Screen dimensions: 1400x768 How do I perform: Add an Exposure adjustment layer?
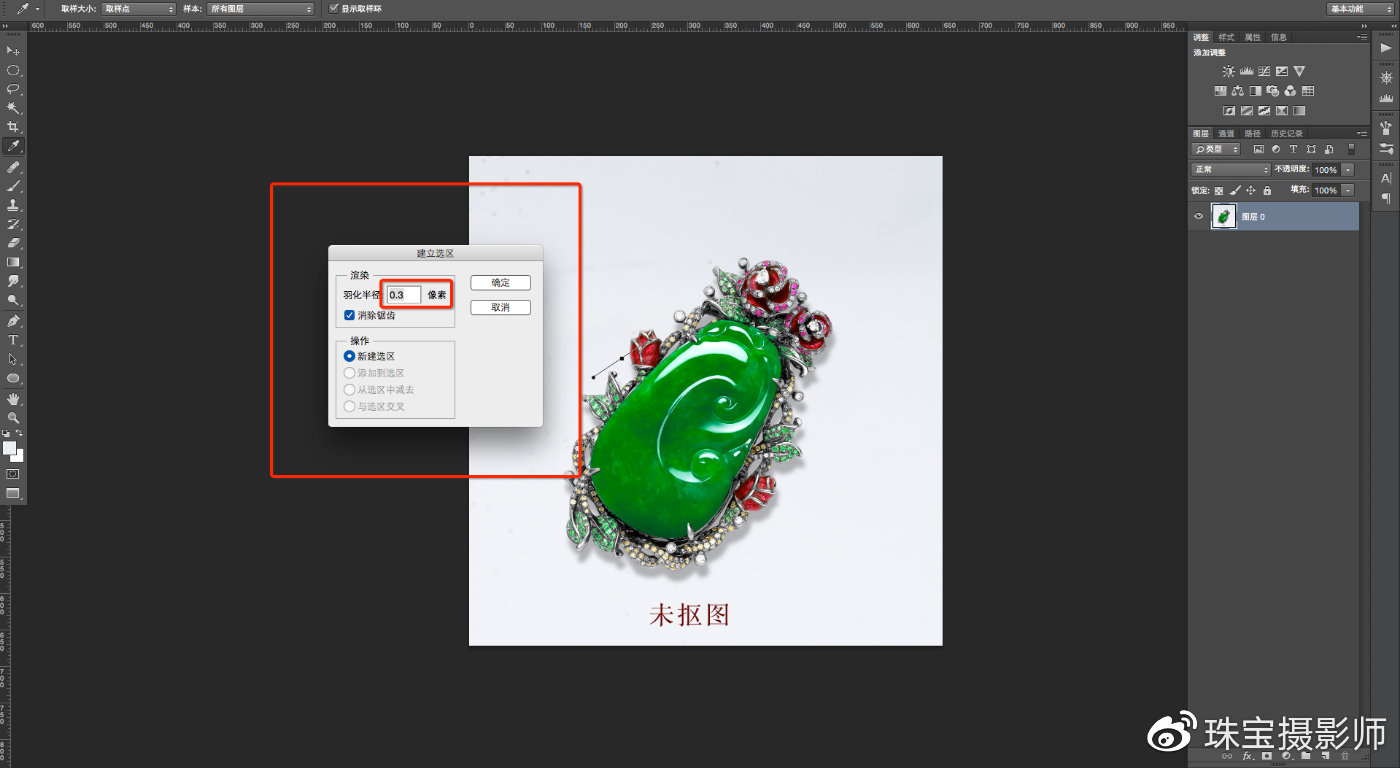pos(1281,71)
